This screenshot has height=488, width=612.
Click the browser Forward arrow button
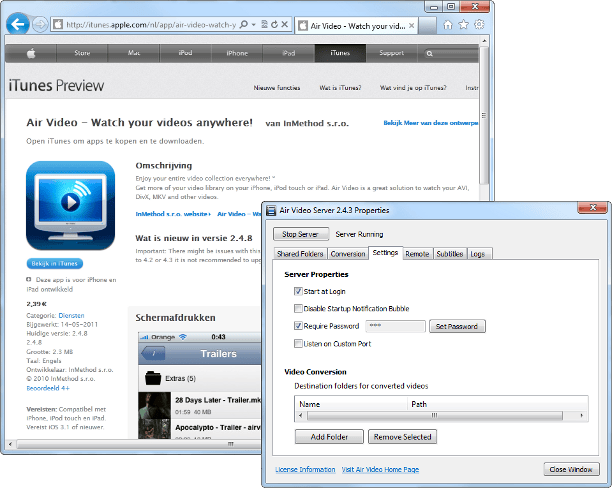click(x=39, y=25)
